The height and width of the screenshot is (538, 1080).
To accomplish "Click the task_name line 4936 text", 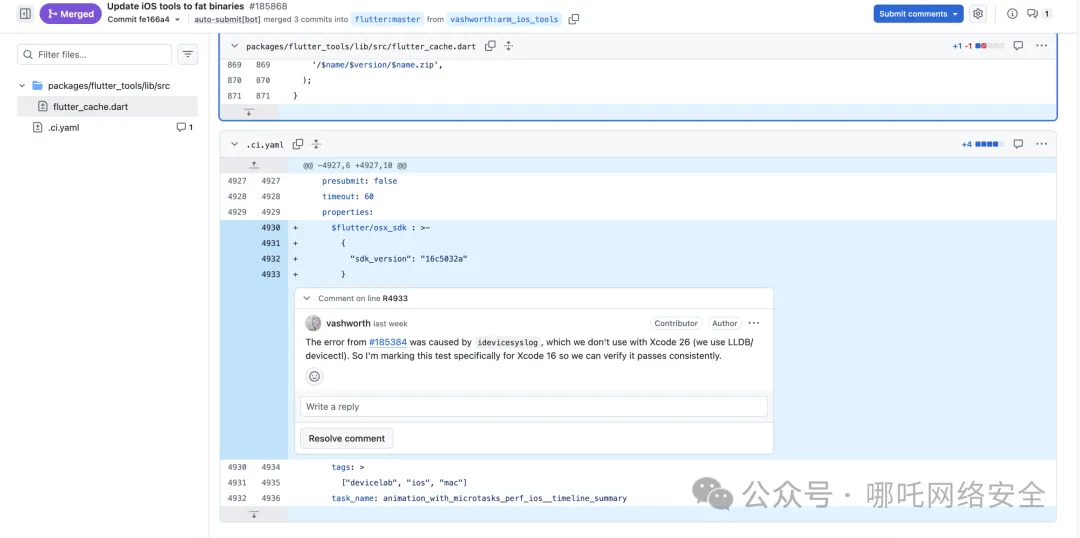I will coord(479,498).
